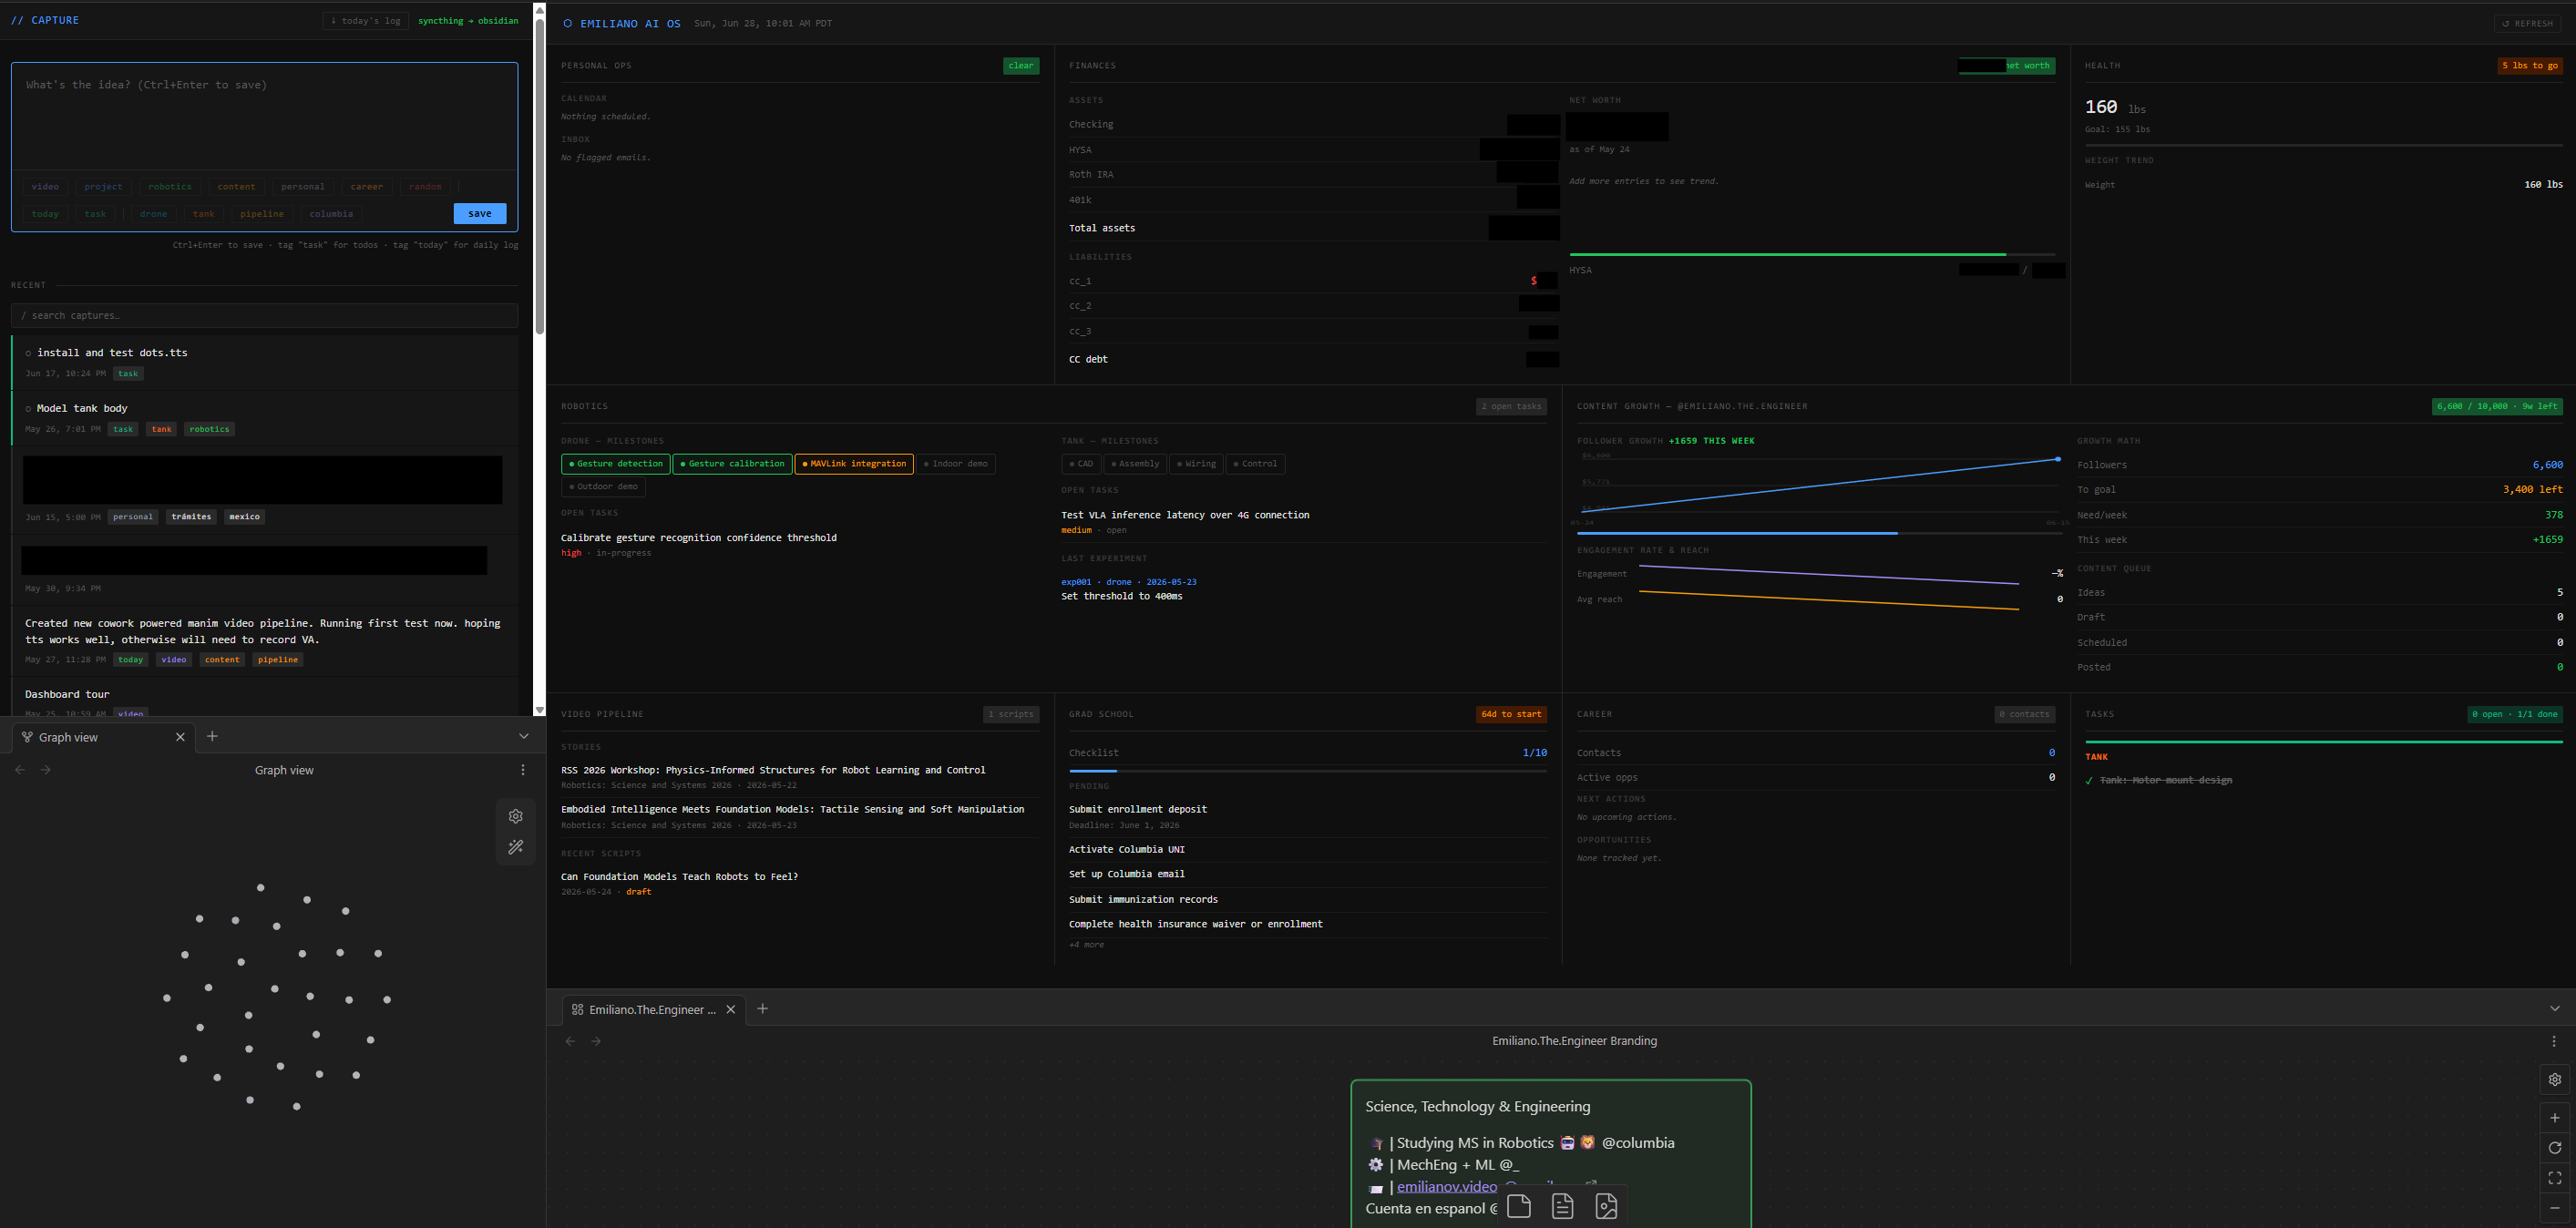Select 'Model tank body' capture entry
Image resolution: width=2576 pixels, height=1228 pixels.
point(265,418)
